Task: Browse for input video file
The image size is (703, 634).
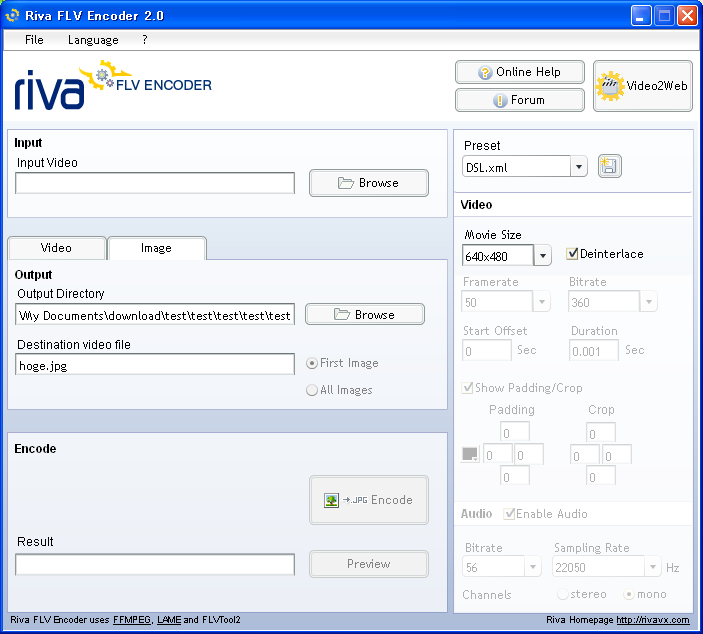Action: coord(369,183)
